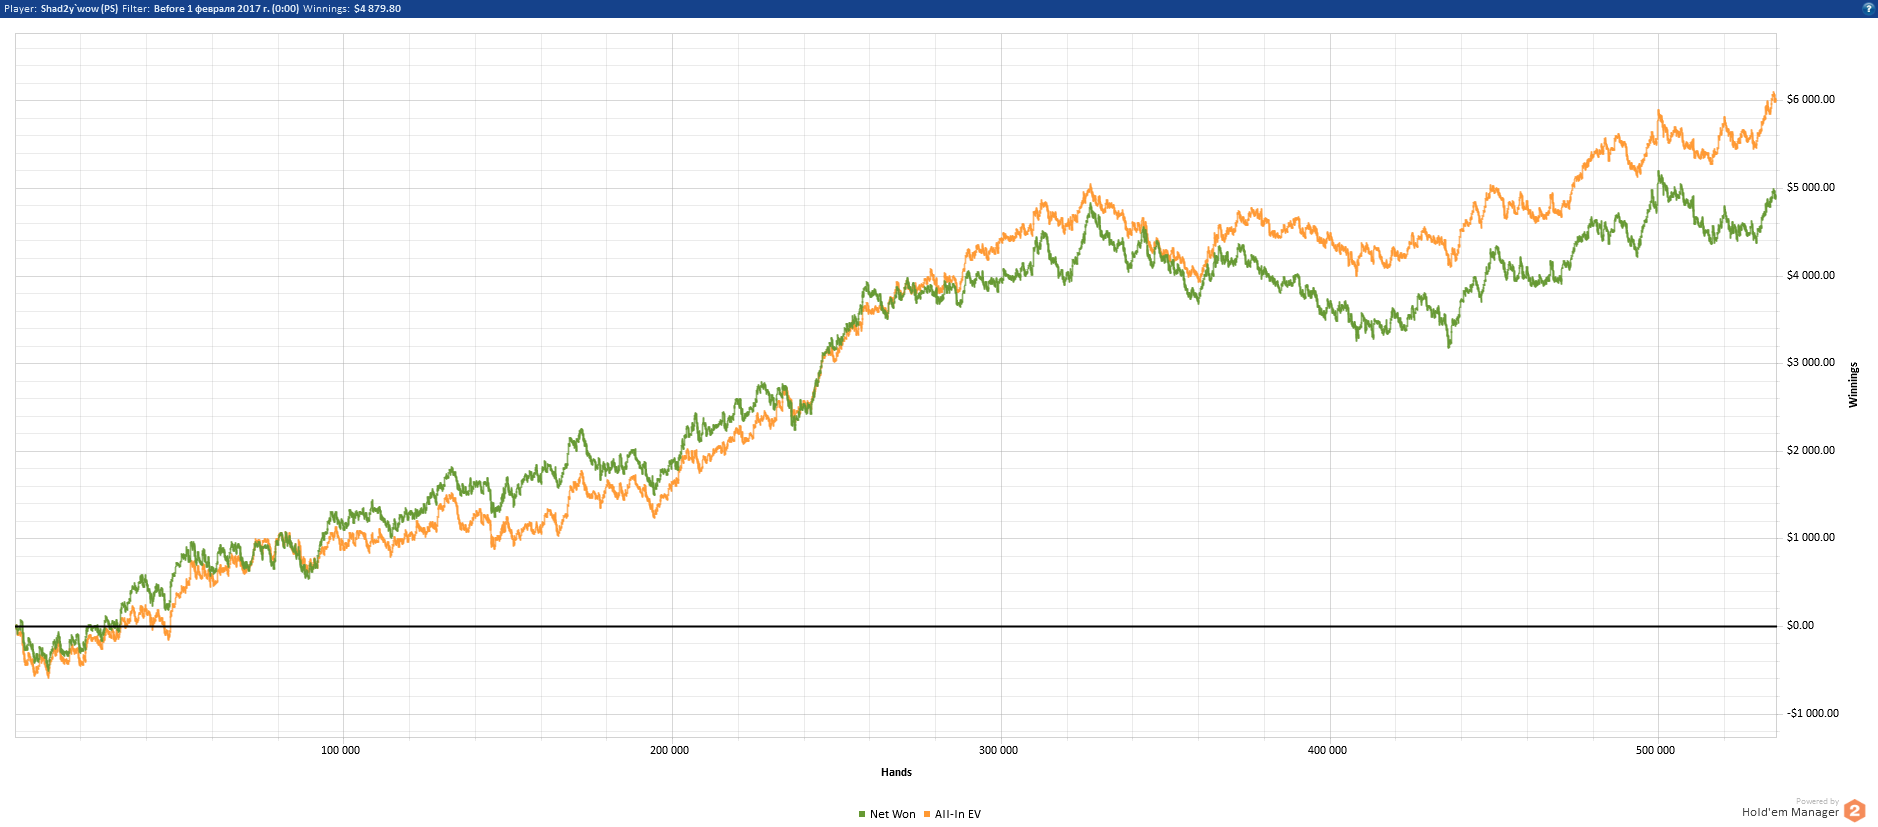Click the "$6 000.00" axis label

click(x=1811, y=100)
